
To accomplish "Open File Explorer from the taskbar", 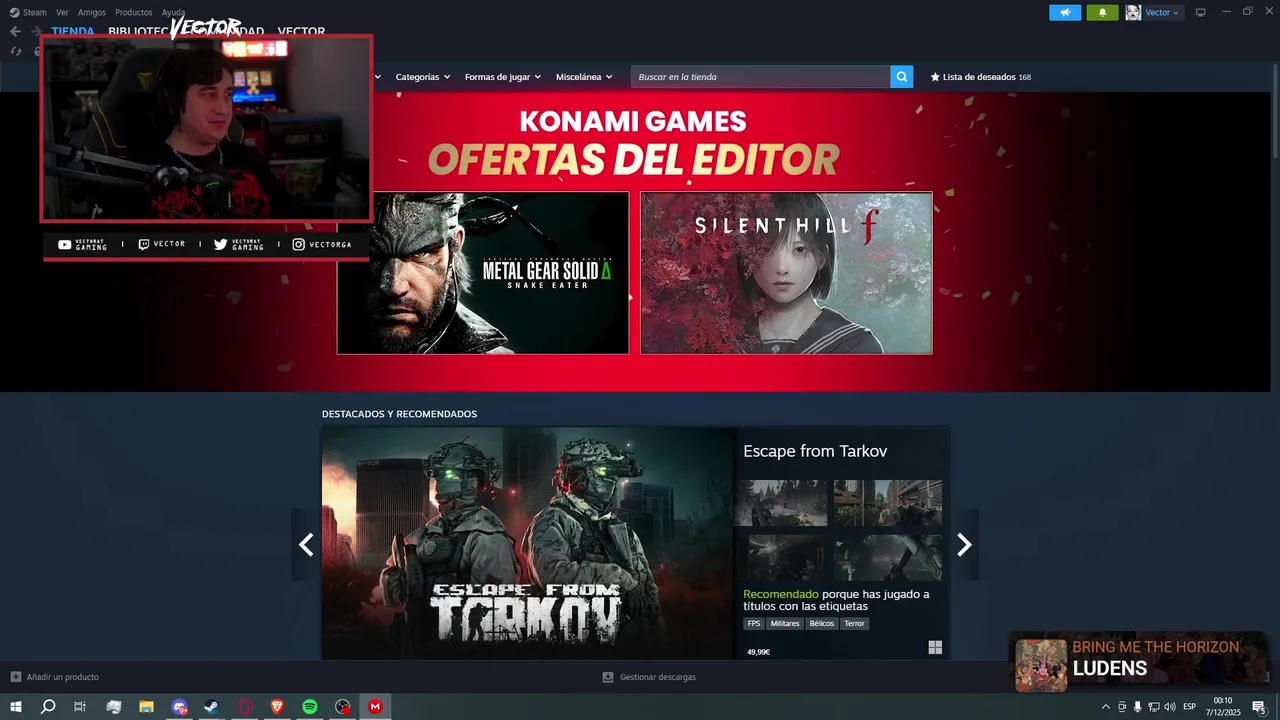I will pyautogui.click(x=146, y=707).
